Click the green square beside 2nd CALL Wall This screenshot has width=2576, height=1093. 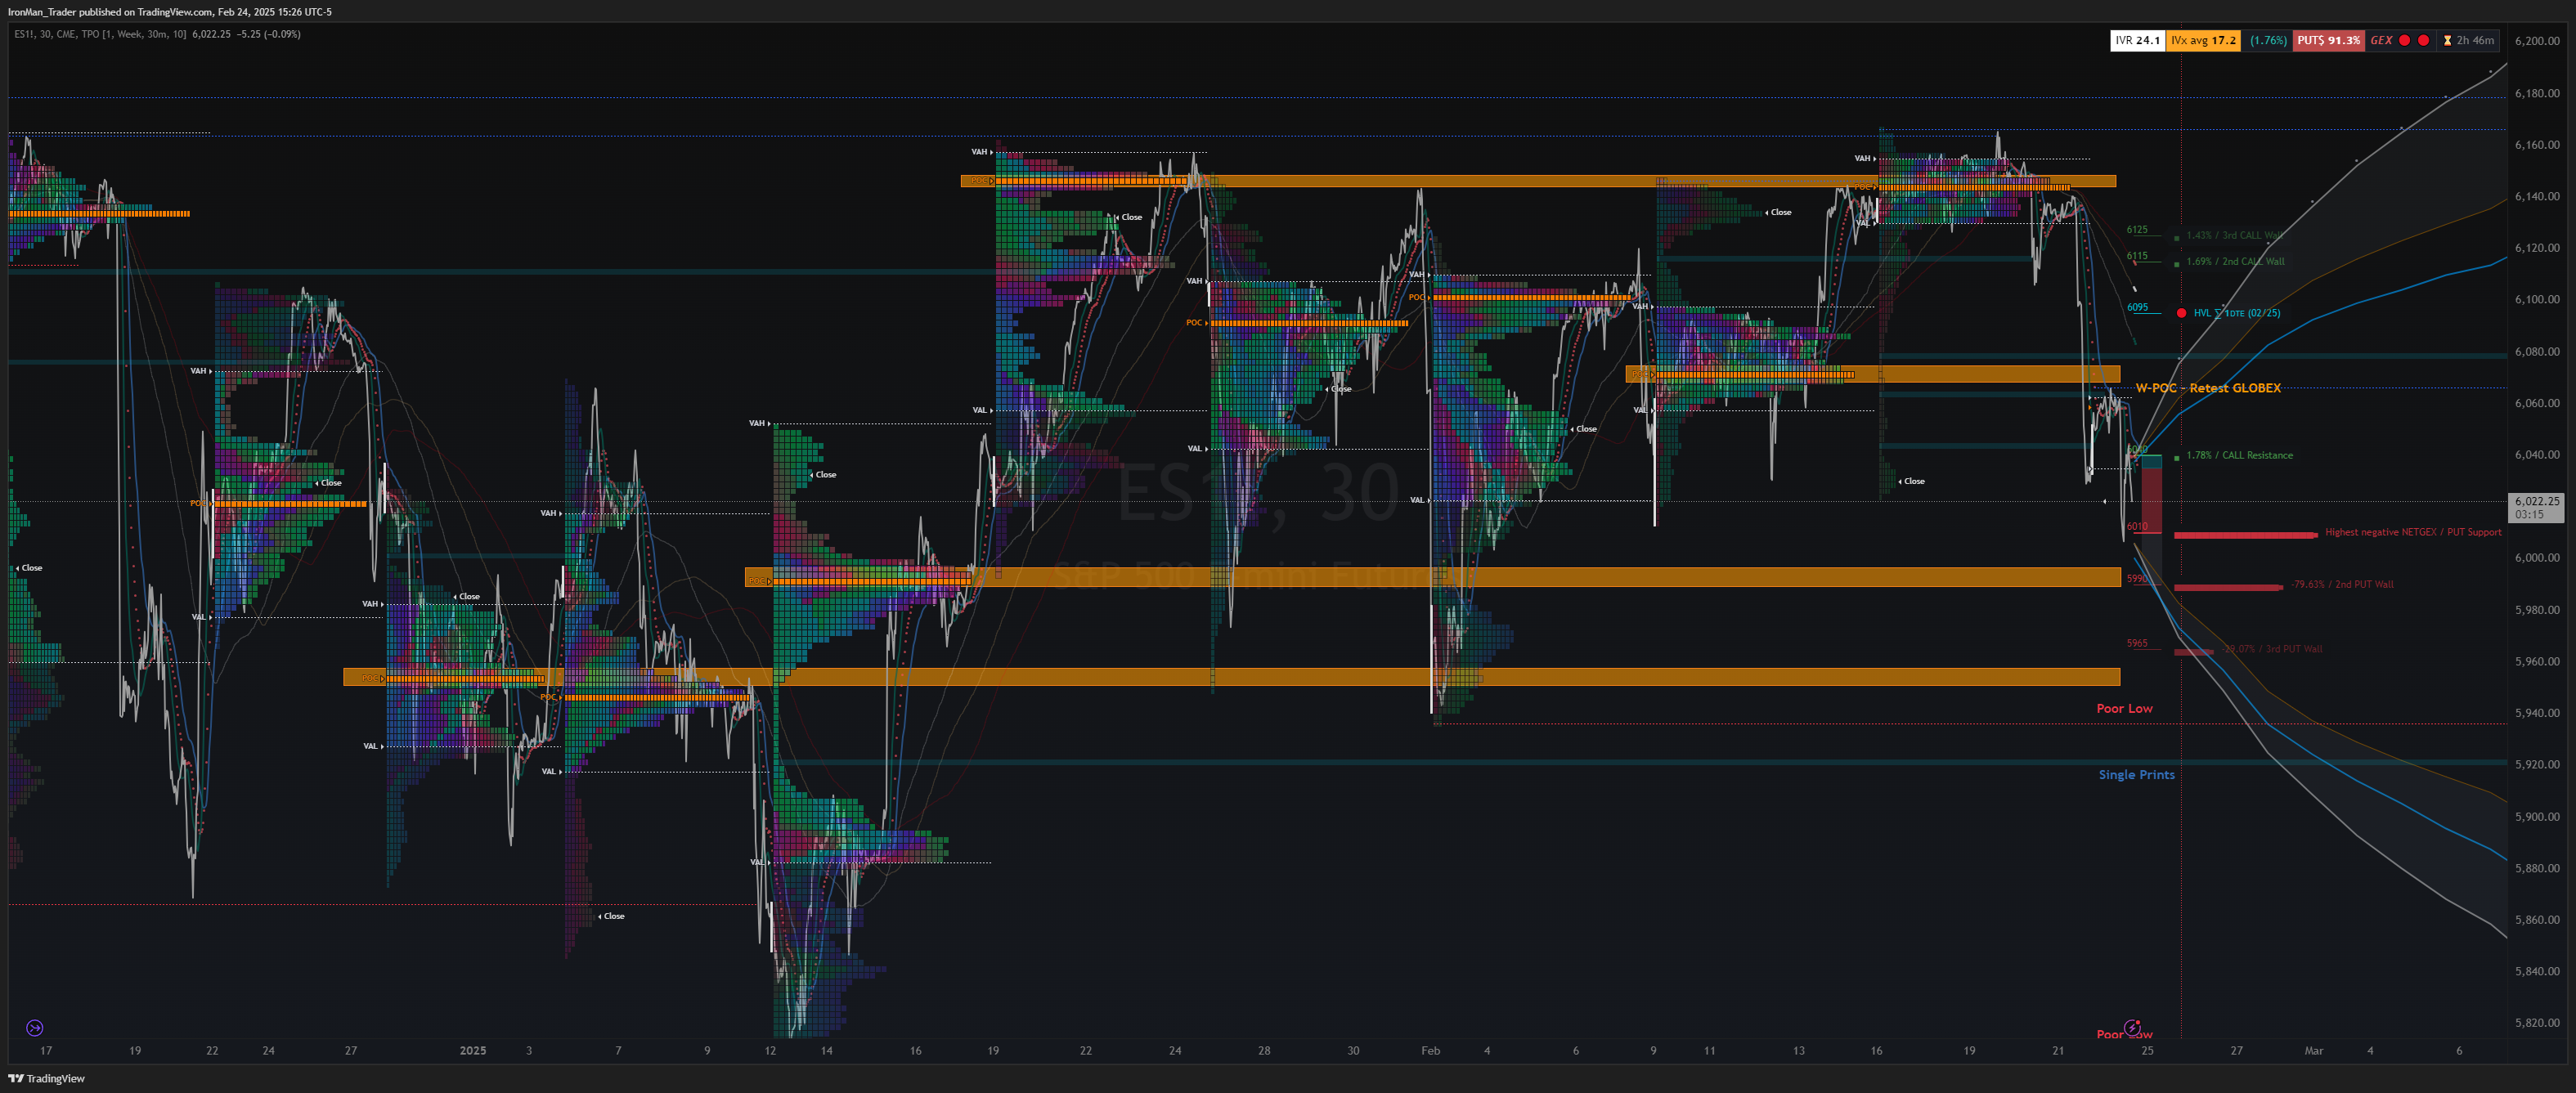[2177, 264]
